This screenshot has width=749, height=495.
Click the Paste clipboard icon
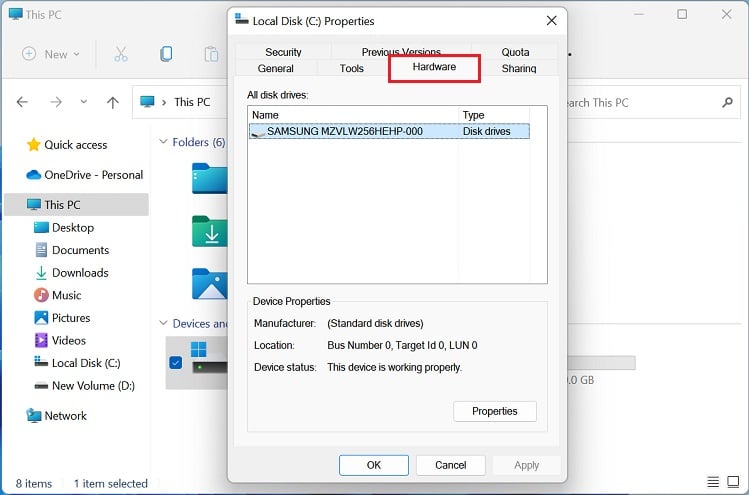211,54
